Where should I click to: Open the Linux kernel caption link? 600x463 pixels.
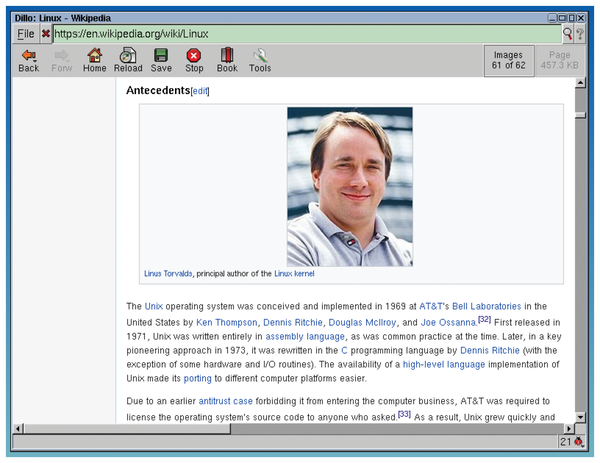pos(294,274)
